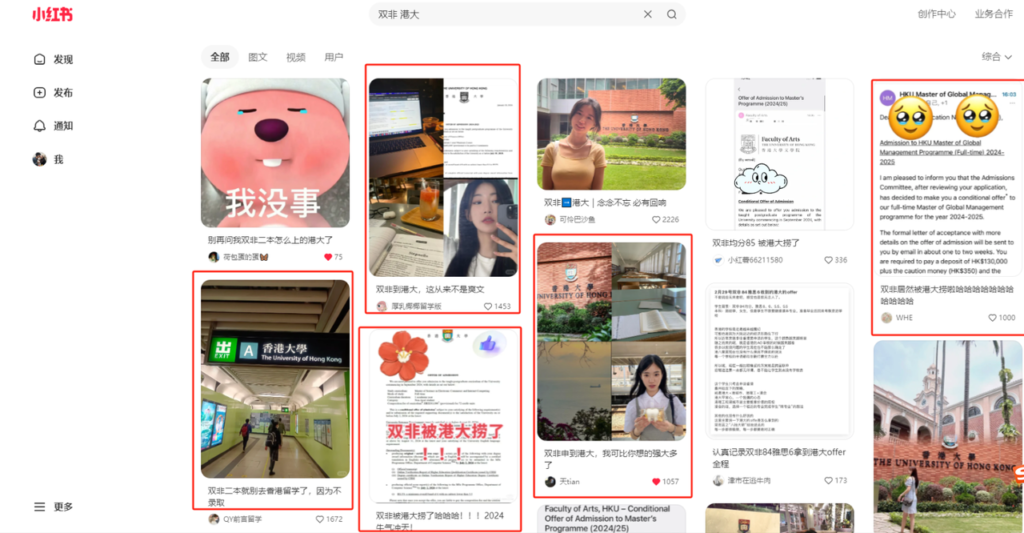Open post titled 双非居然被港大捞啦哈哈哈

click(x=947, y=295)
